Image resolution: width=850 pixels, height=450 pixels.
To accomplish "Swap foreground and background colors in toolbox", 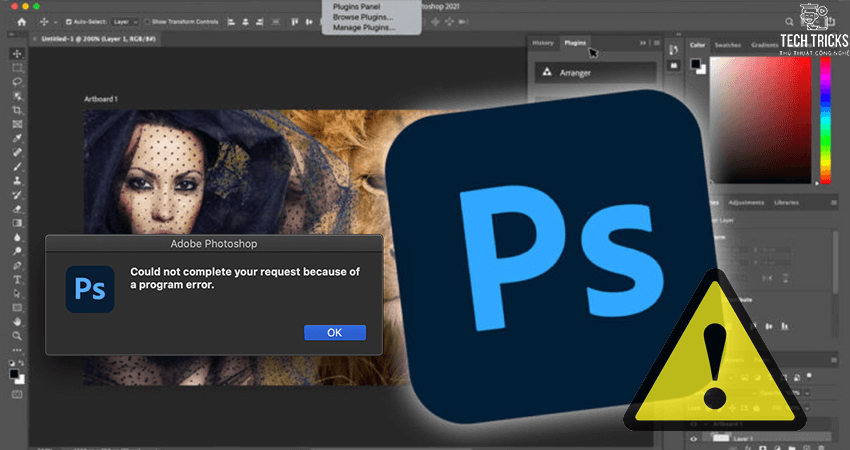I will [22, 363].
